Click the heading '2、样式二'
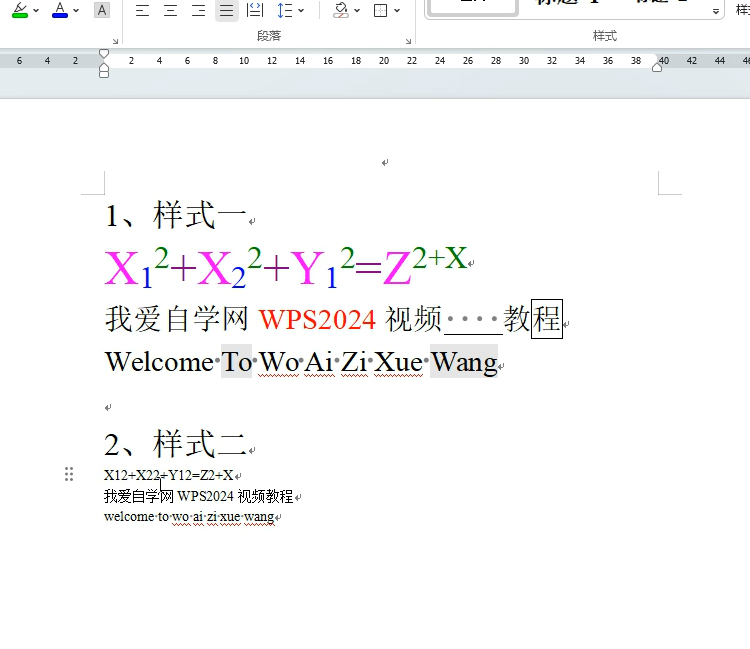 [x=176, y=443]
